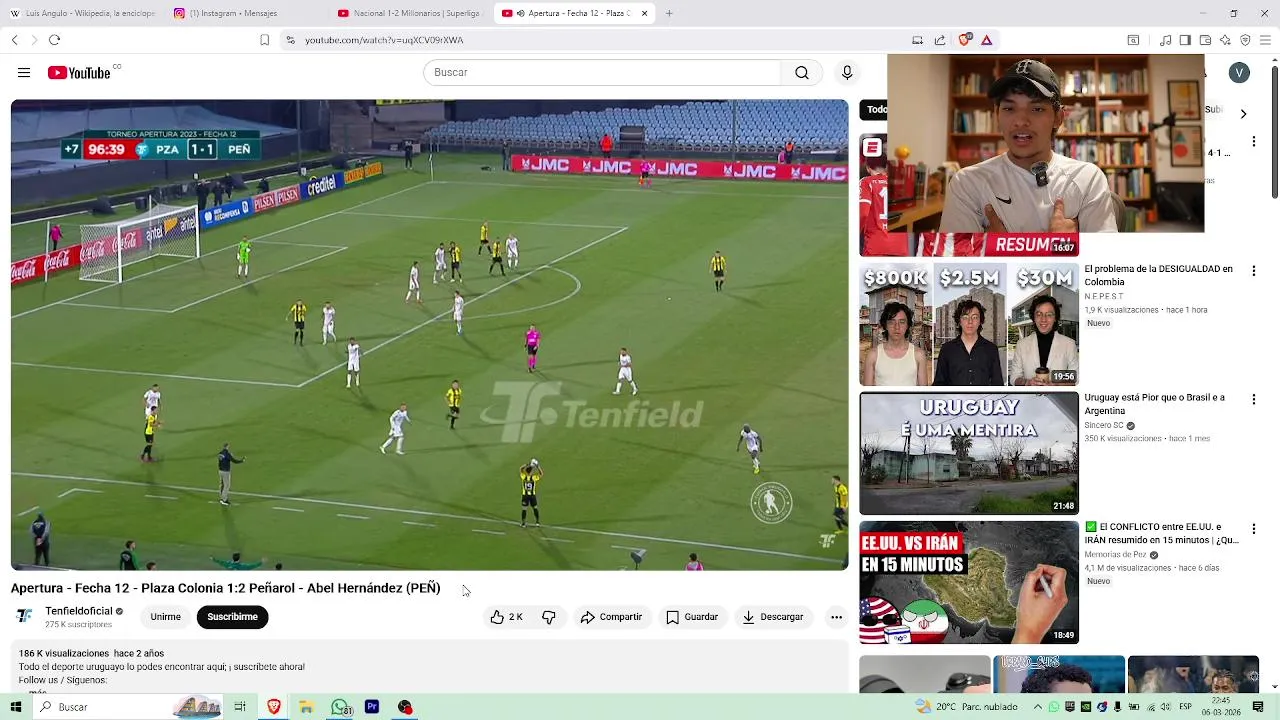Click the Suscribirme subscribe button
The width and height of the screenshot is (1280, 720).
click(x=232, y=617)
